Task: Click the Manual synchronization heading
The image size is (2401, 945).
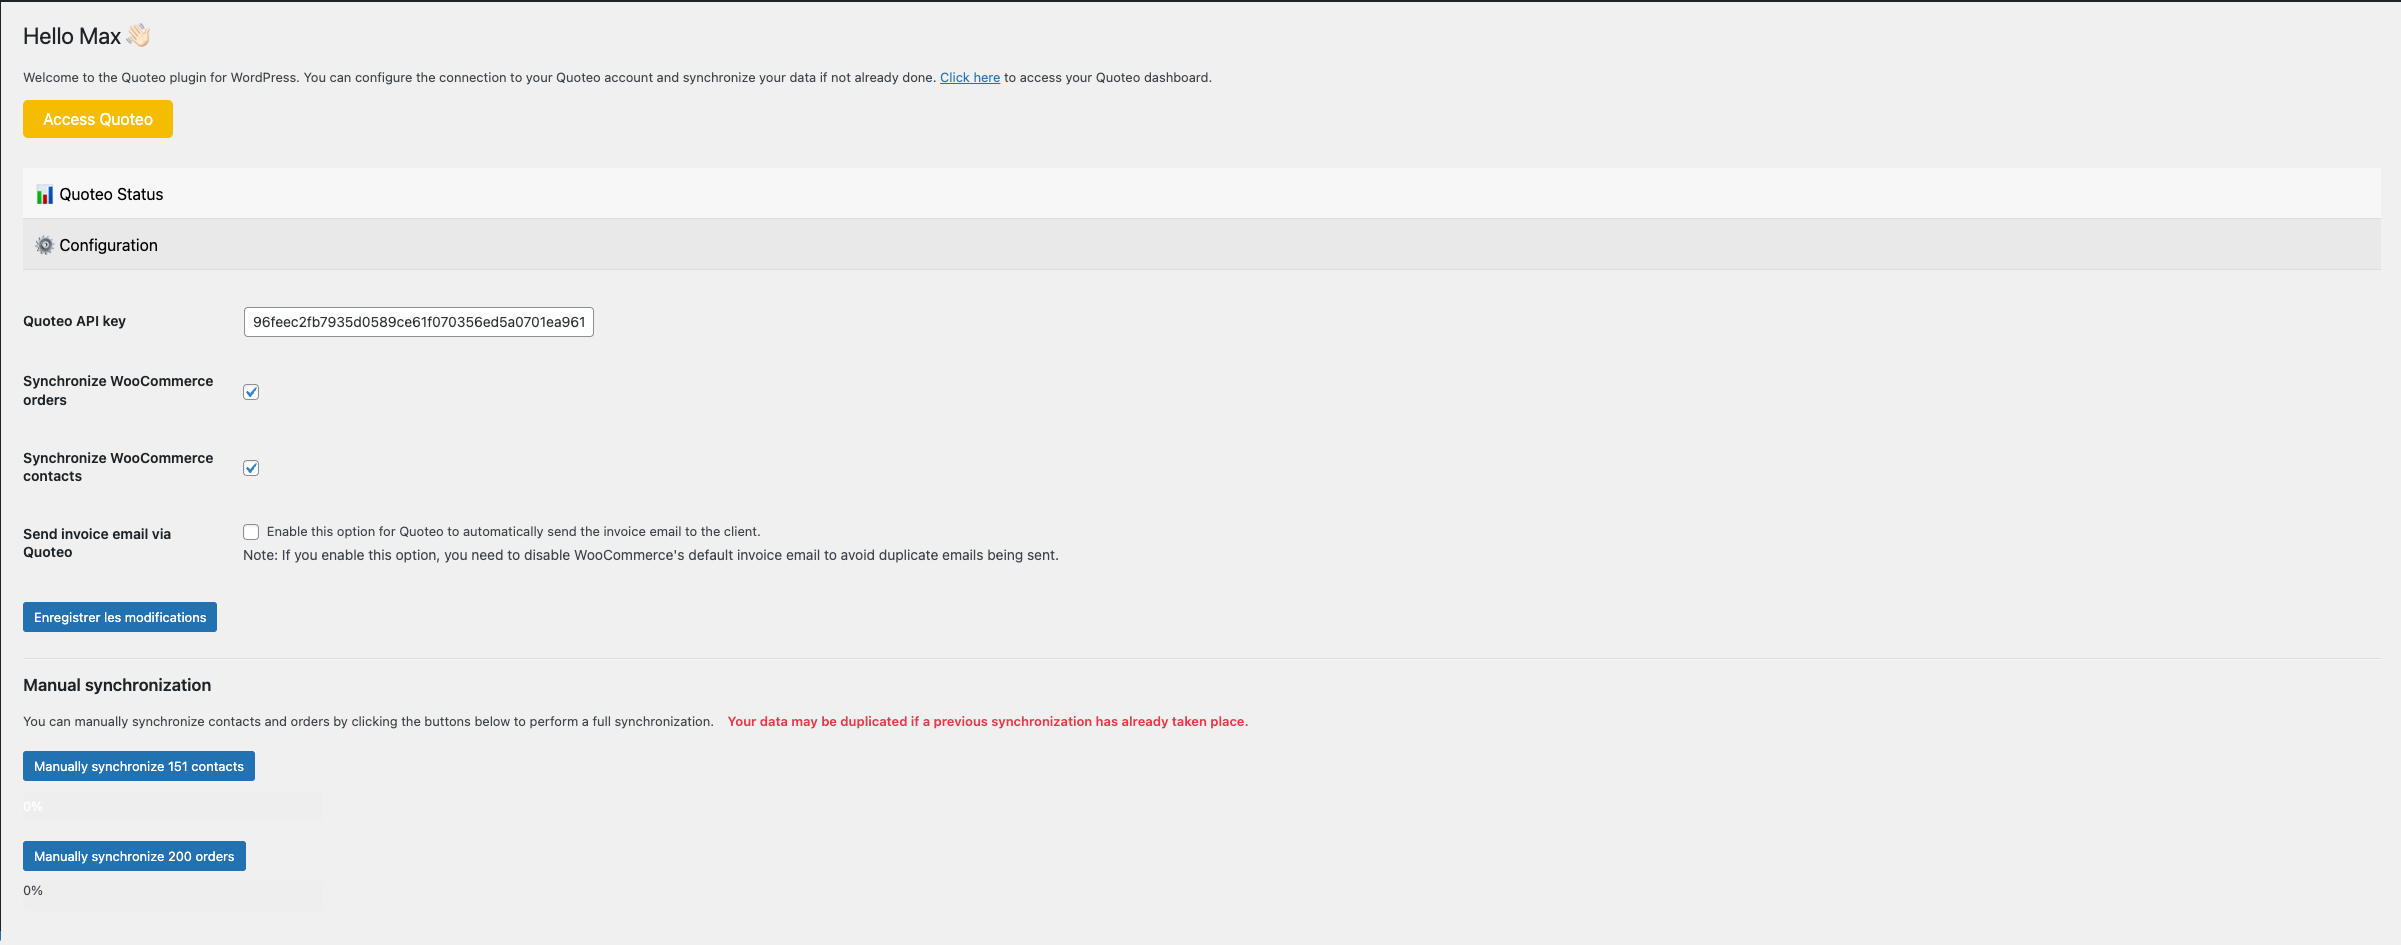Action: [x=117, y=685]
